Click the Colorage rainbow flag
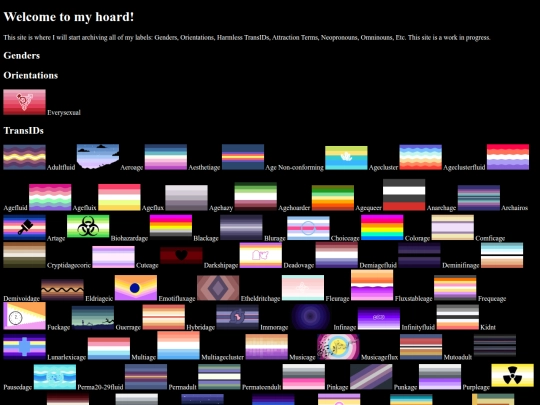The image size is (540, 405). click(x=382, y=227)
